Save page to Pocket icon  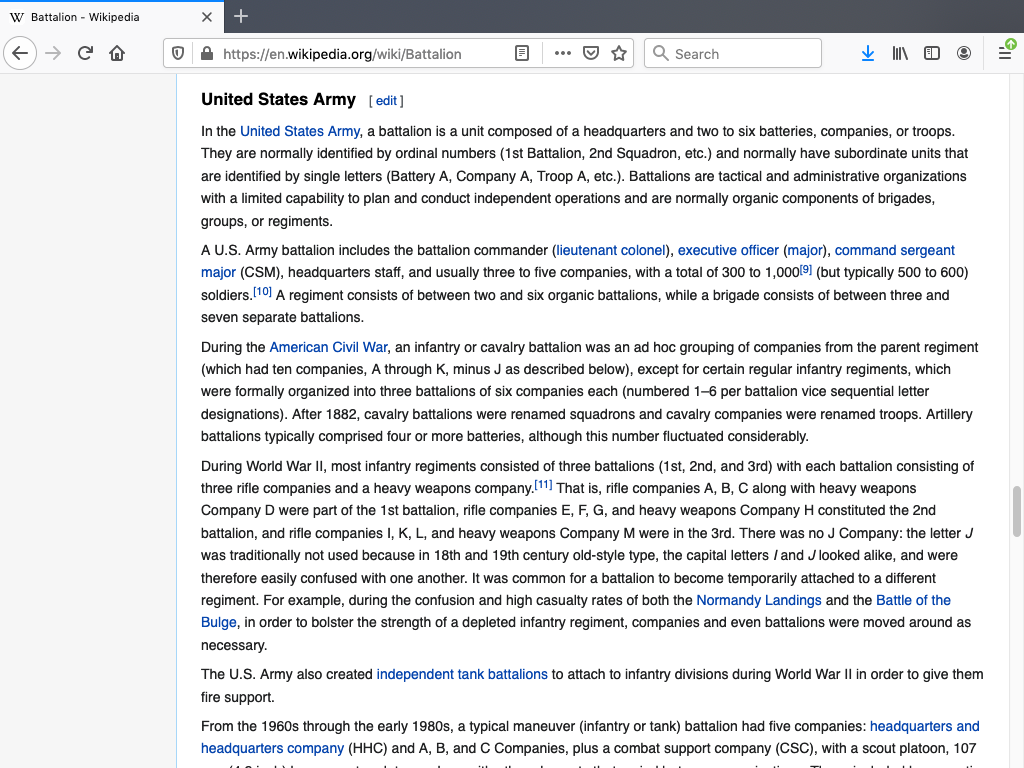(591, 53)
